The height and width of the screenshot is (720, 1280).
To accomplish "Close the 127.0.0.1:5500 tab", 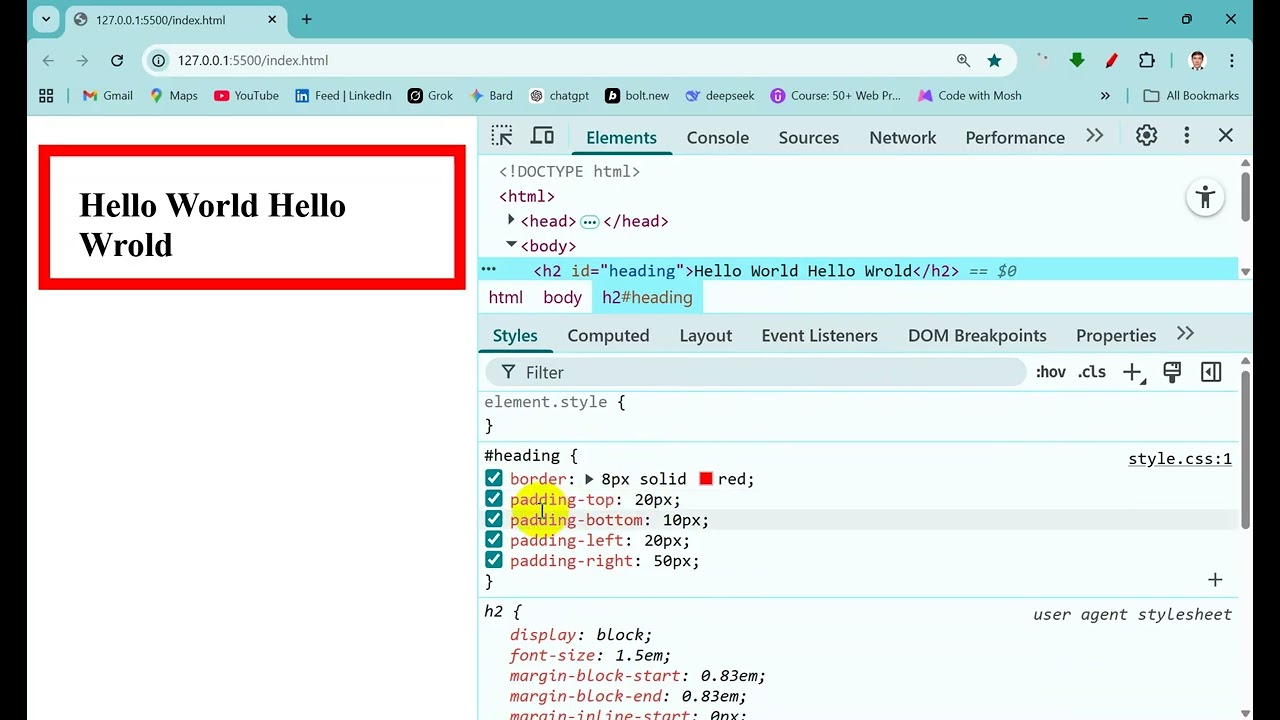I will pos(274,19).
